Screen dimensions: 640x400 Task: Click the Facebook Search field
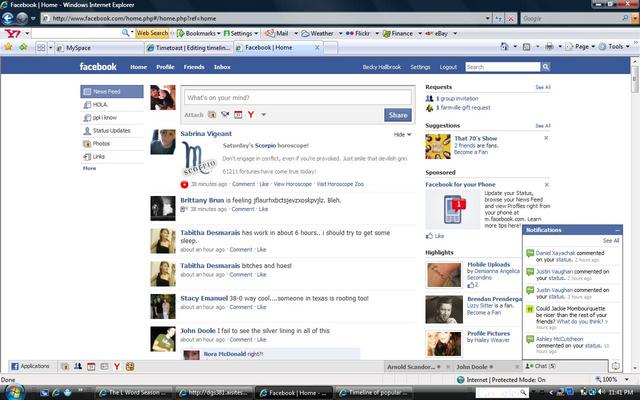503,67
